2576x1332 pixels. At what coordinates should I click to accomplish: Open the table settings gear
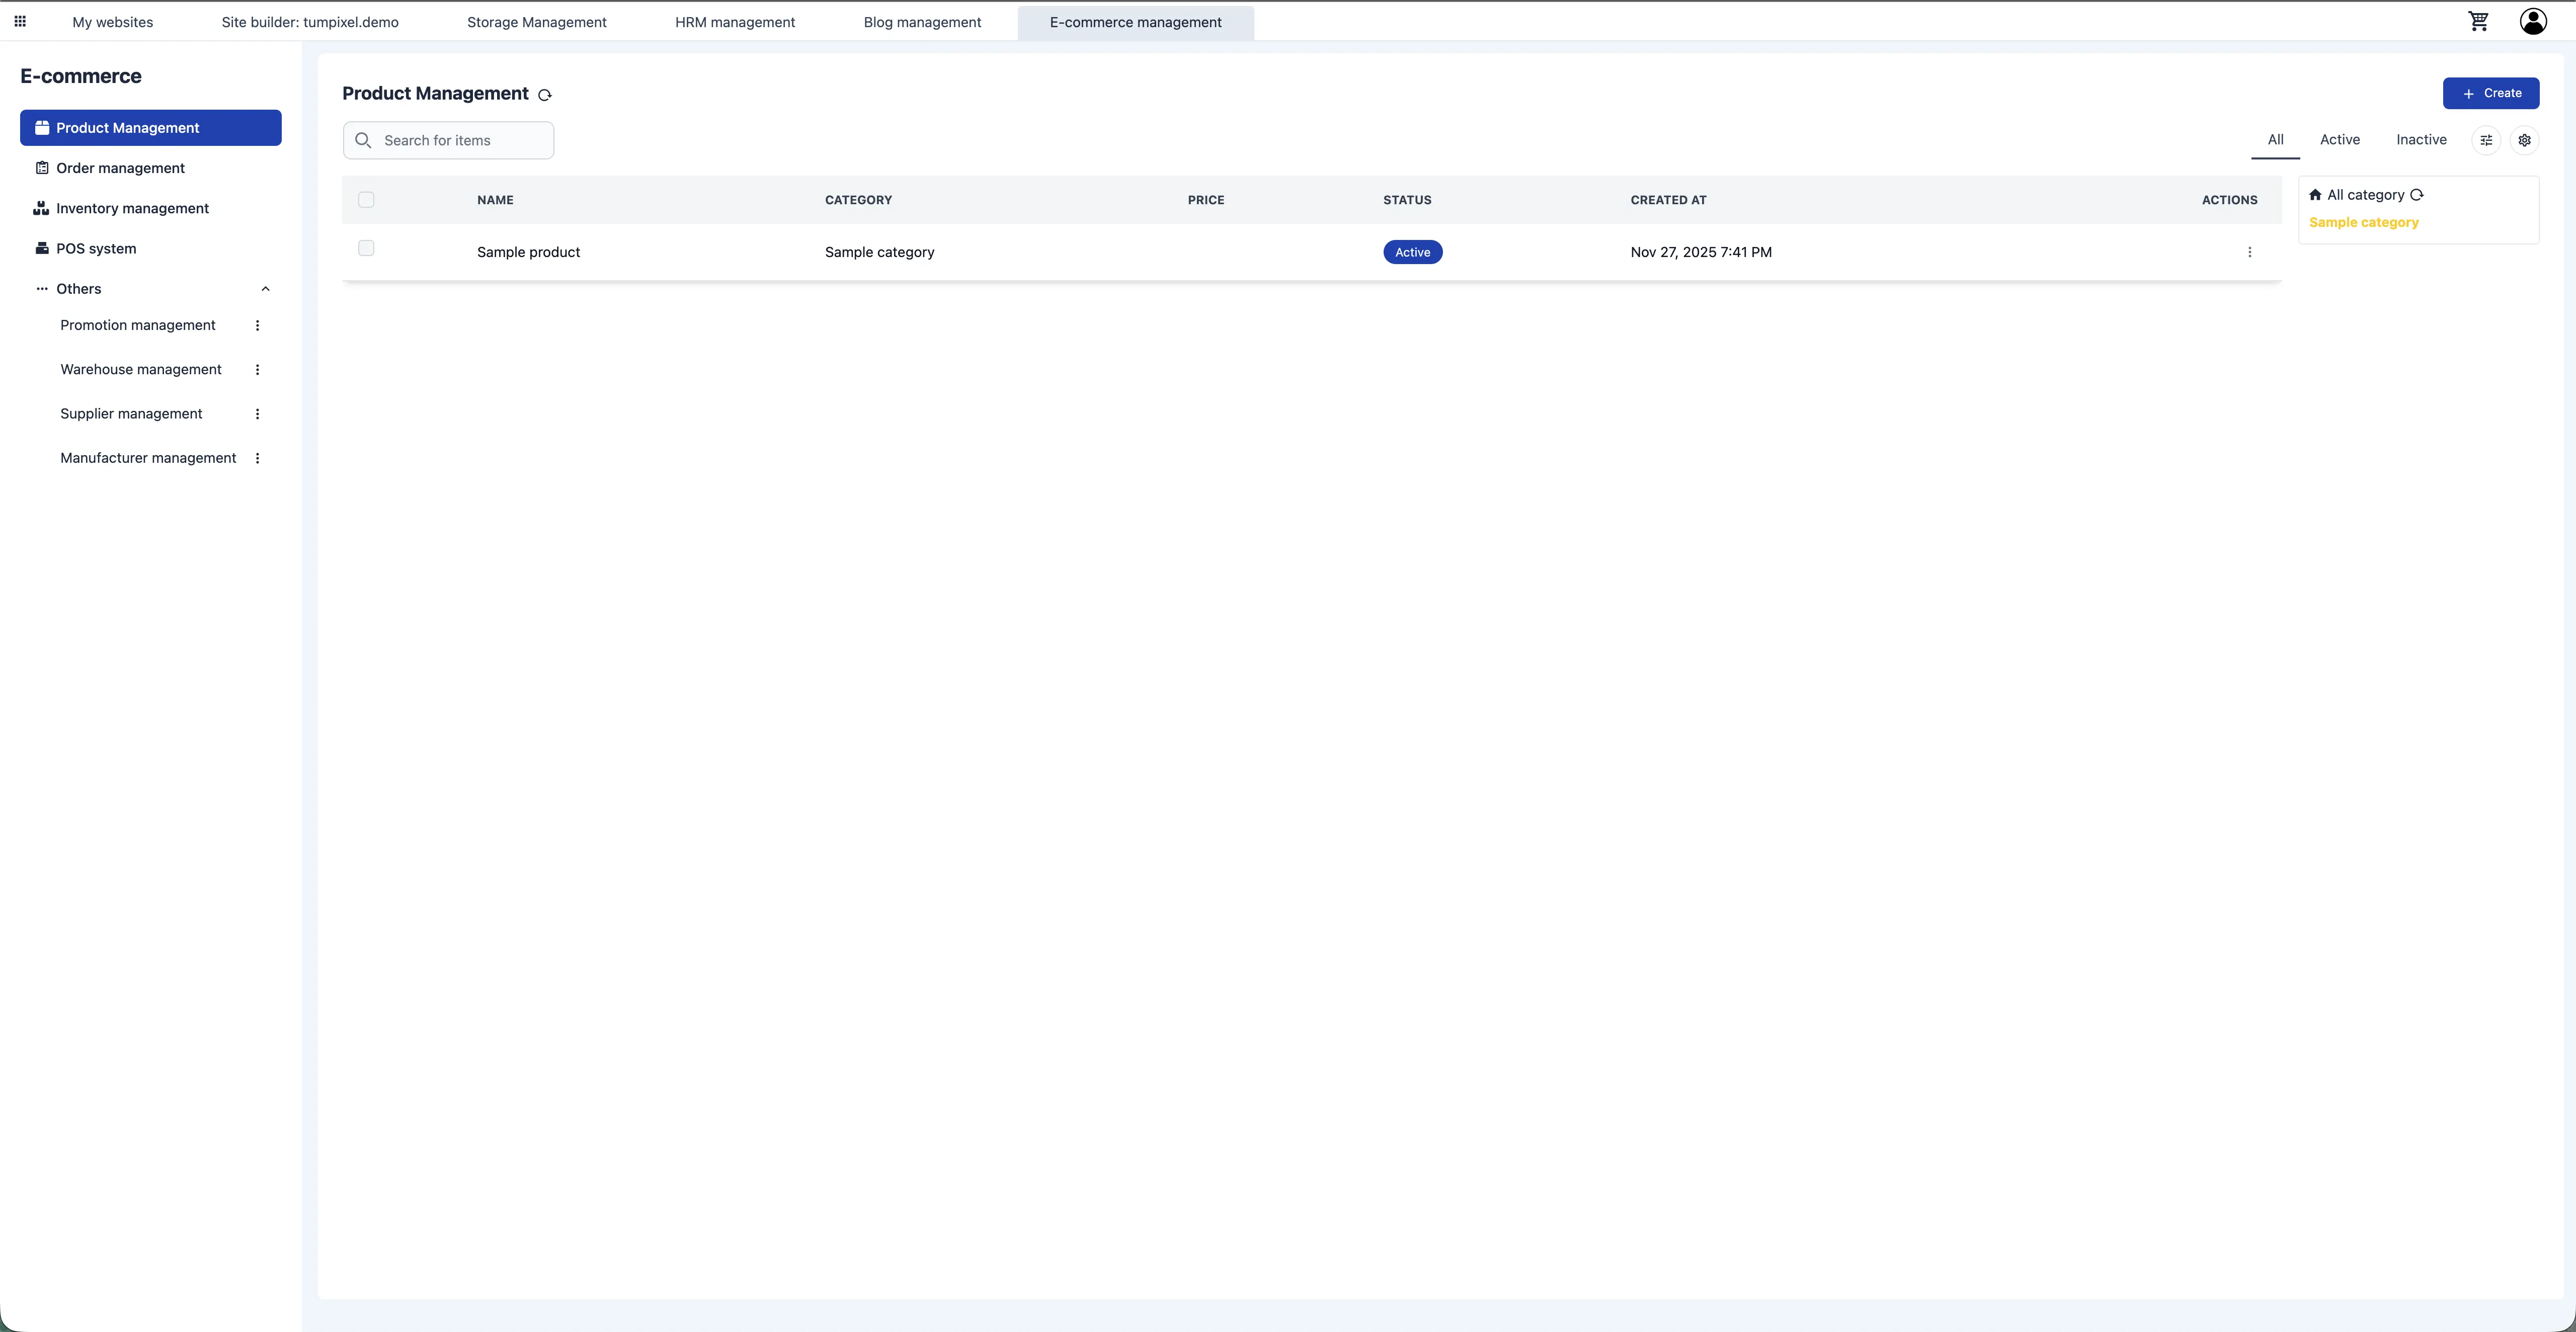click(2525, 140)
